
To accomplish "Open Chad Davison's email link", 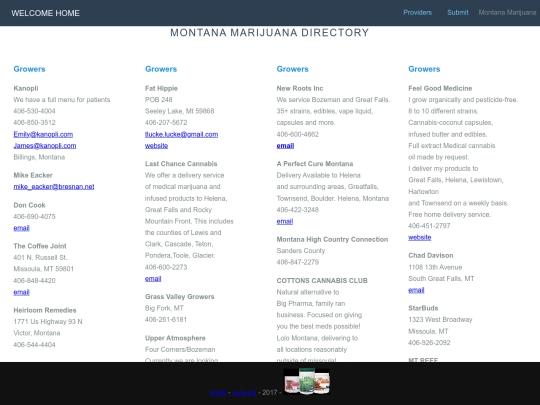I will 416,290.
